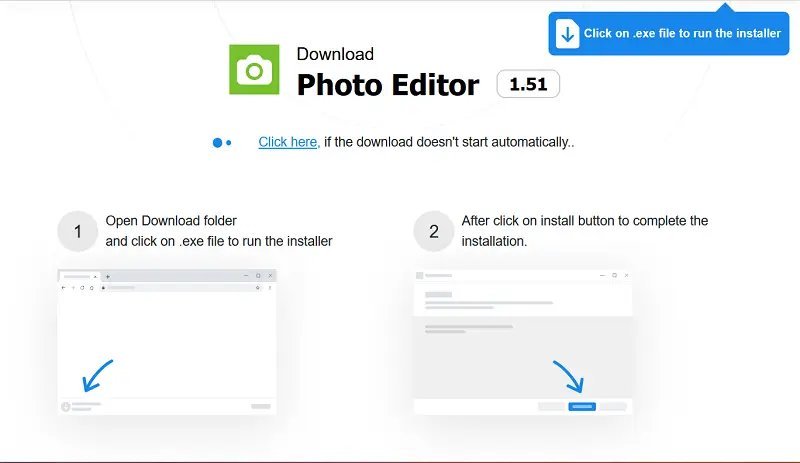Click back arrow in the browser illustration
Viewport: 800px width, 463px height.
[x=64, y=287]
